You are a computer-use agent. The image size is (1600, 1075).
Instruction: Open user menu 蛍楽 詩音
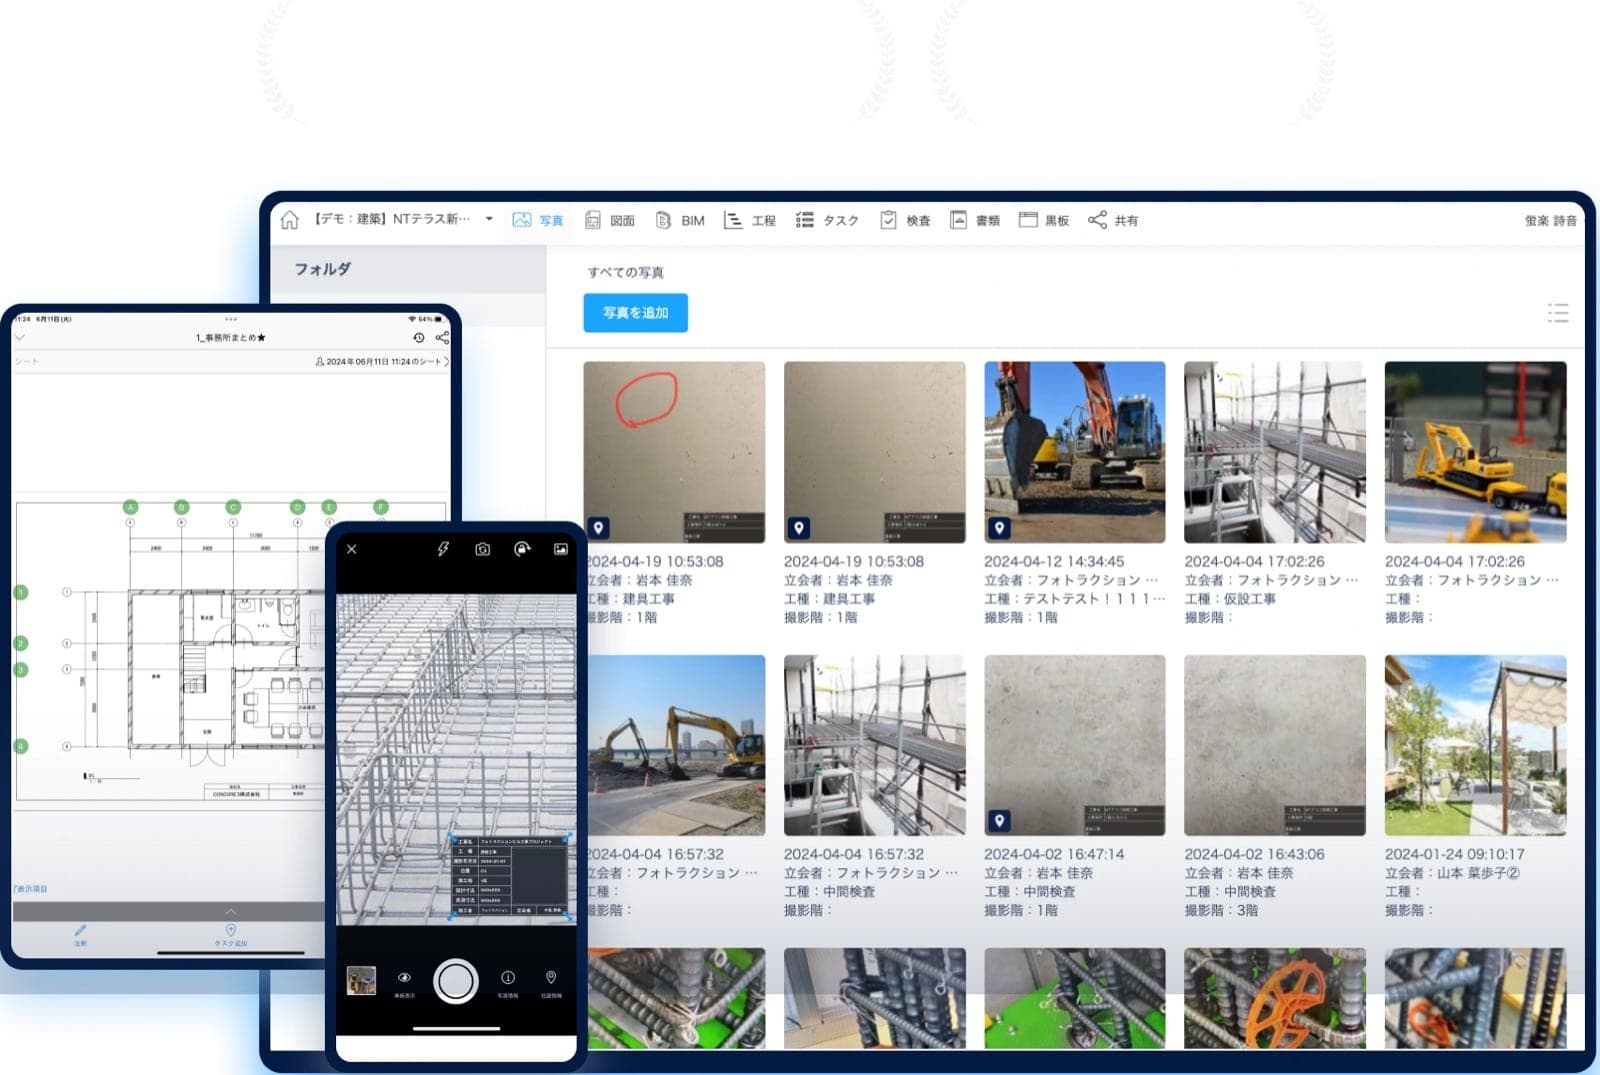coord(1550,220)
